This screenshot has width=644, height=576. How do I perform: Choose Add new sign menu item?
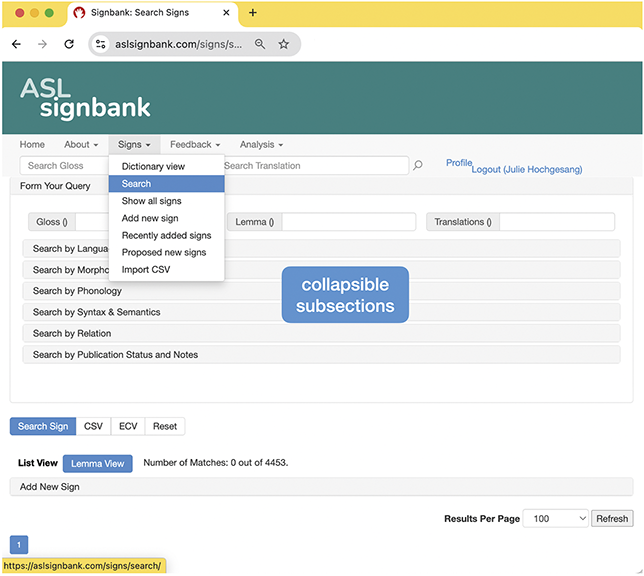pyautogui.click(x=167, y=218)
